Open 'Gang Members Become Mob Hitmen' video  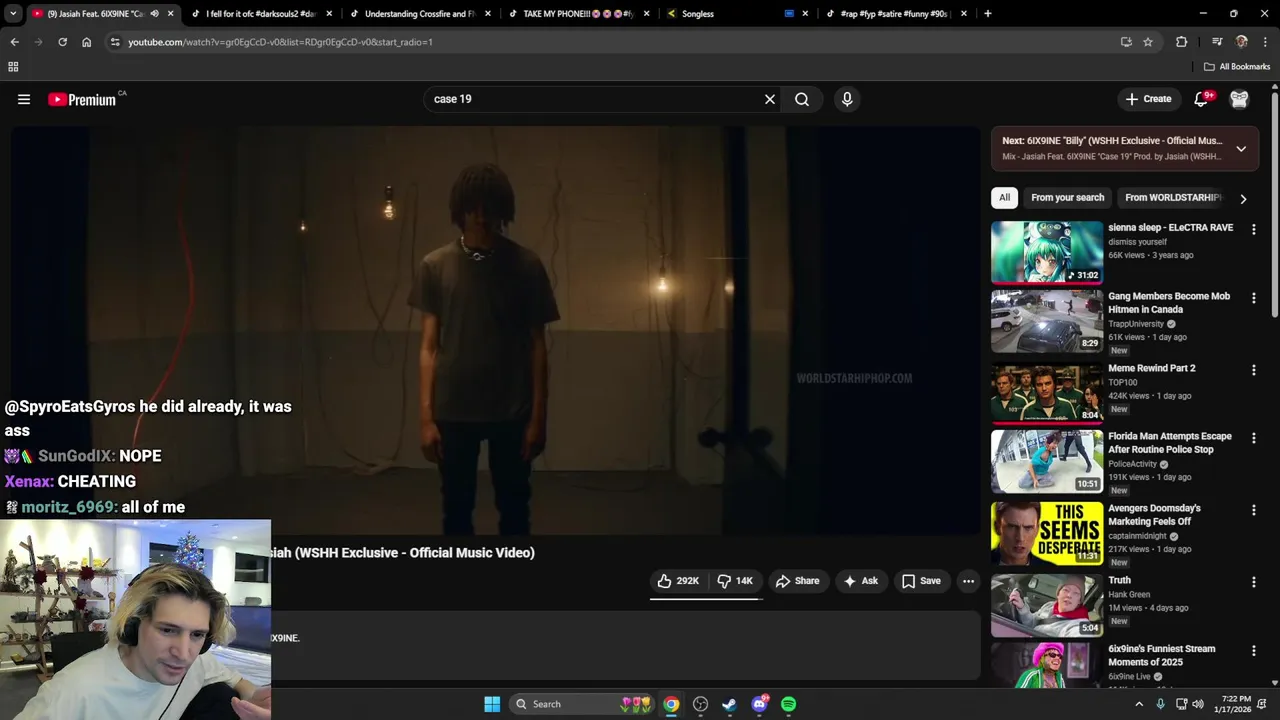pos(1047,322)
